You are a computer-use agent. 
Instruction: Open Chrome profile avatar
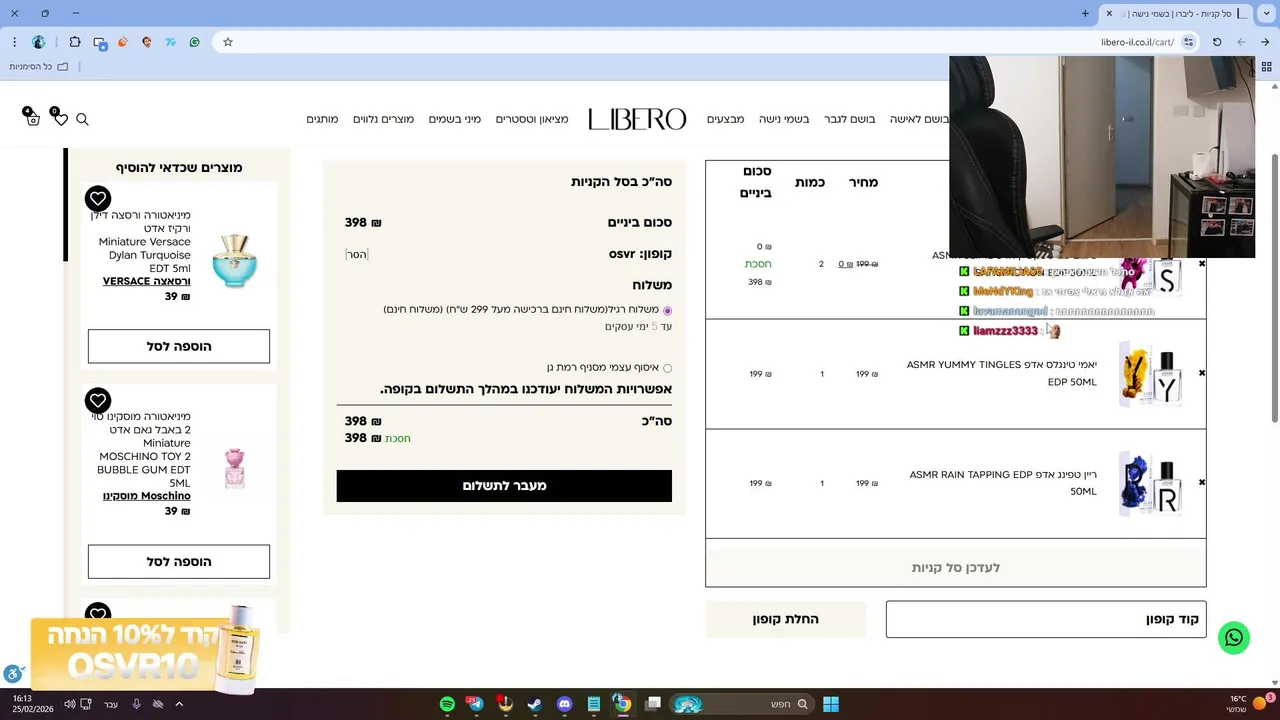click(39, 42)
